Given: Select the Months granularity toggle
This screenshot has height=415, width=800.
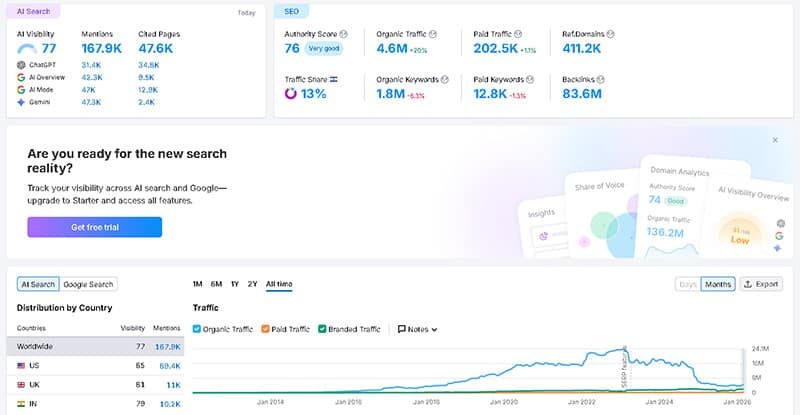Looking at the screenshot, I should tap(718, 284).
